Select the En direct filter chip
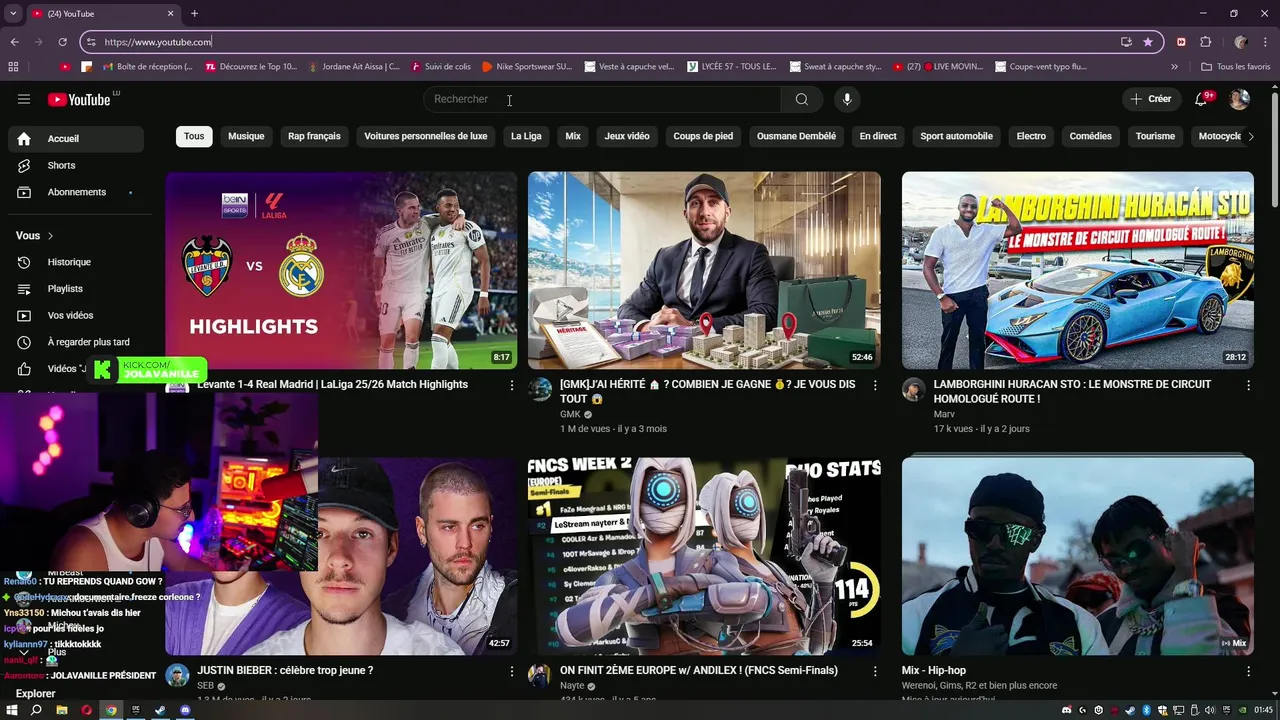The height and width of the screenshot is (720, 1280). [878, 136]
